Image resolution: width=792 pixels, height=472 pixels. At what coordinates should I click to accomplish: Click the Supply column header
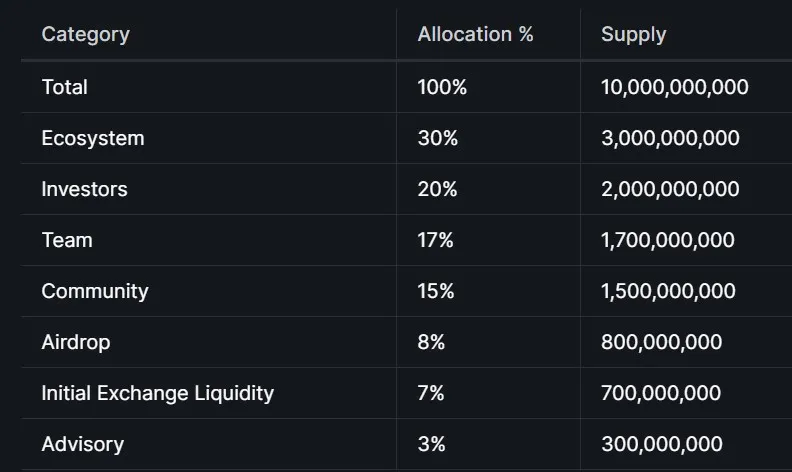633,35
